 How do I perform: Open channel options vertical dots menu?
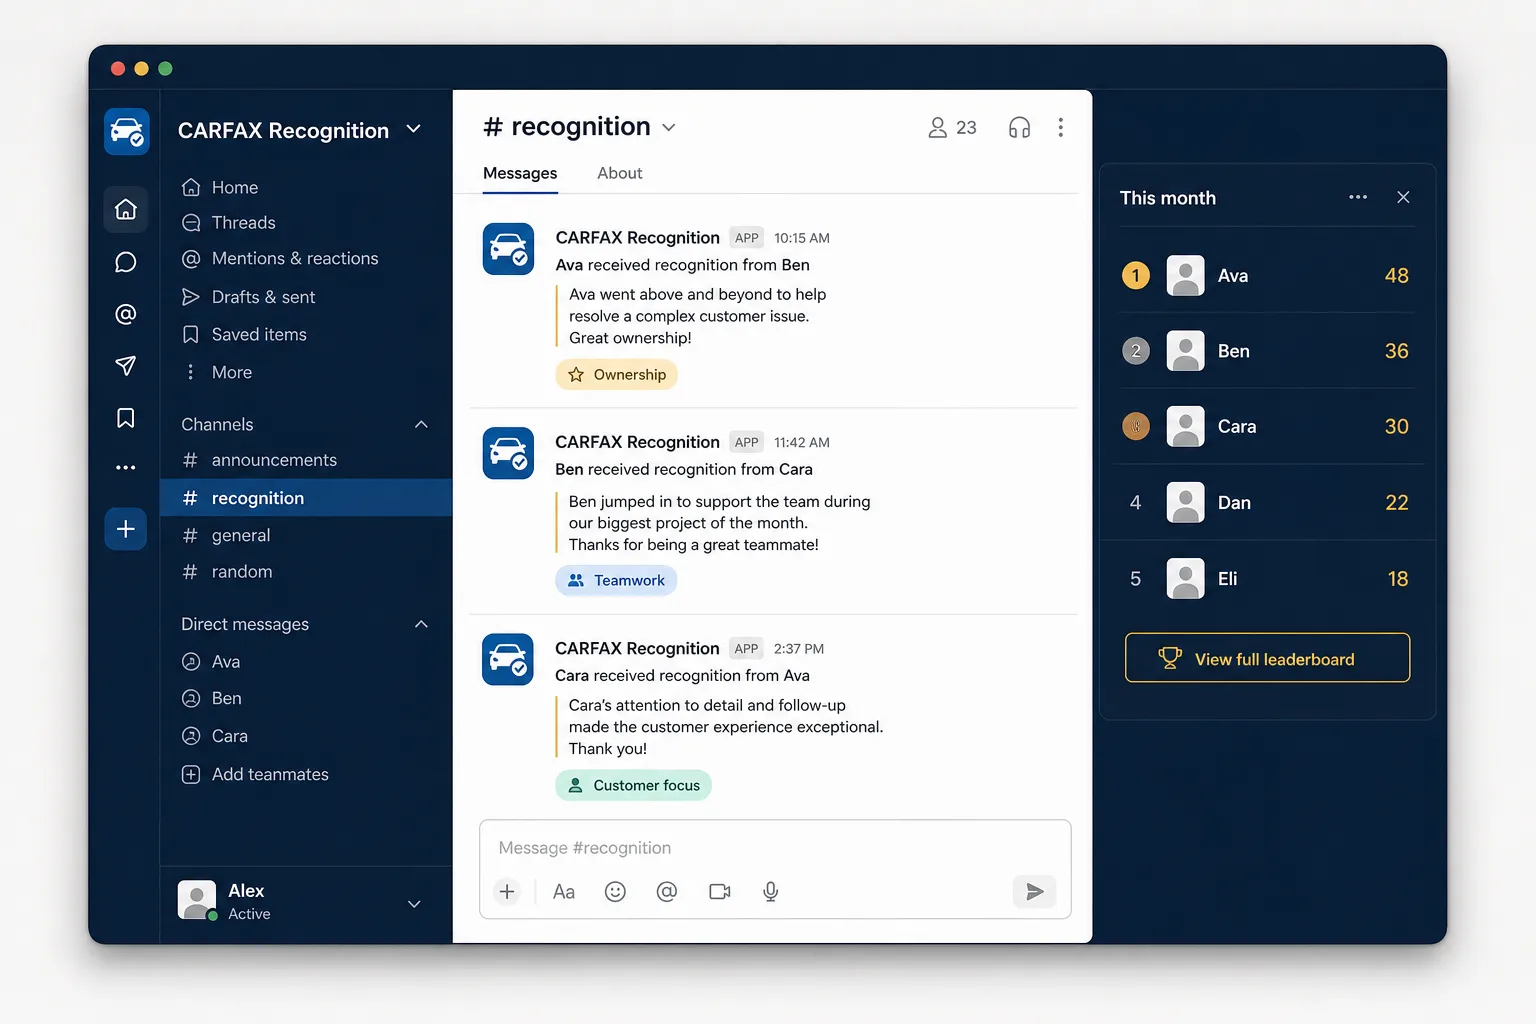(x=1061, y=128)
